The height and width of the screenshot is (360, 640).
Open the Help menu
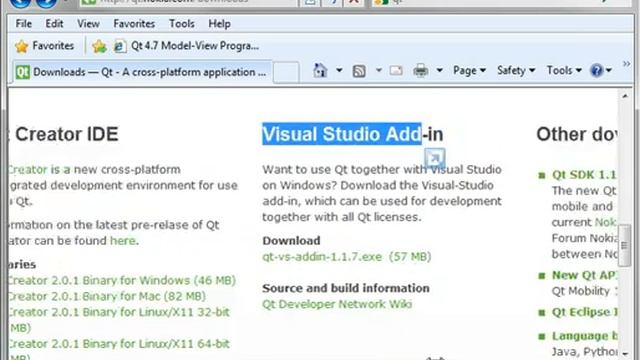(220, 24)
